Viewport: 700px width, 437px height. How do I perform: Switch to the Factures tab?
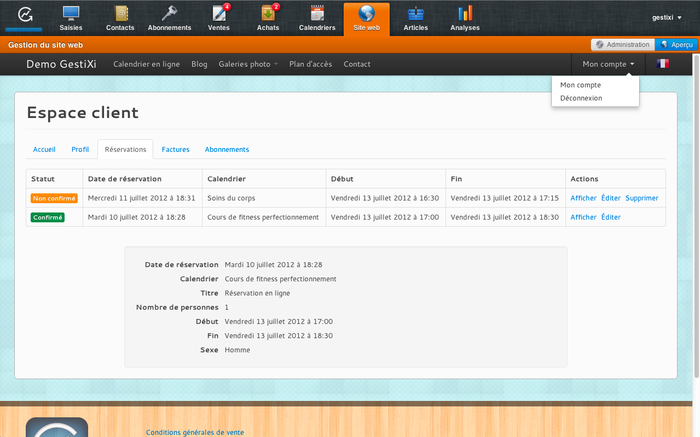[175, 149]
